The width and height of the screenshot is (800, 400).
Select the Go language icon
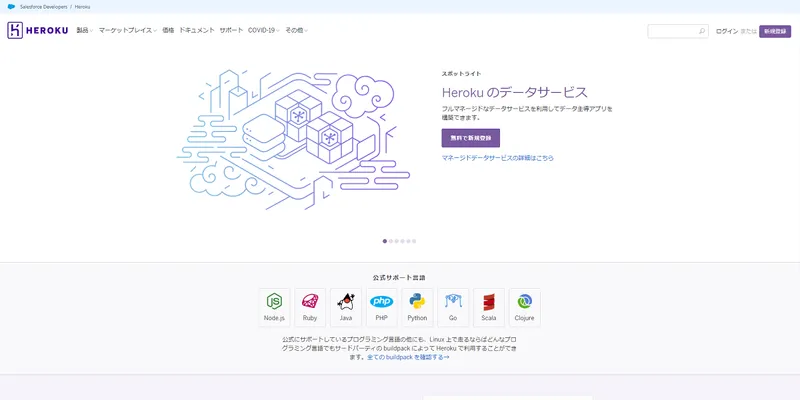pyautogui.click(x=453, y=307)
